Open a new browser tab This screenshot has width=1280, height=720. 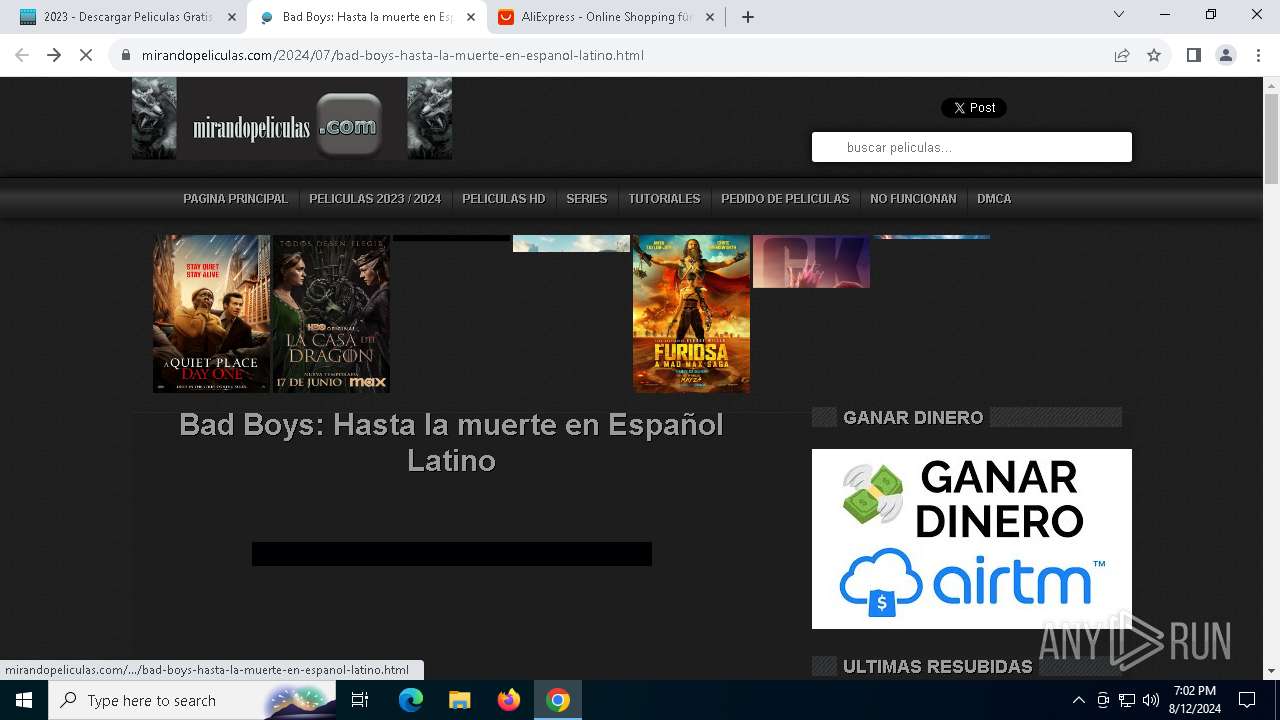(x=748, y=17)
